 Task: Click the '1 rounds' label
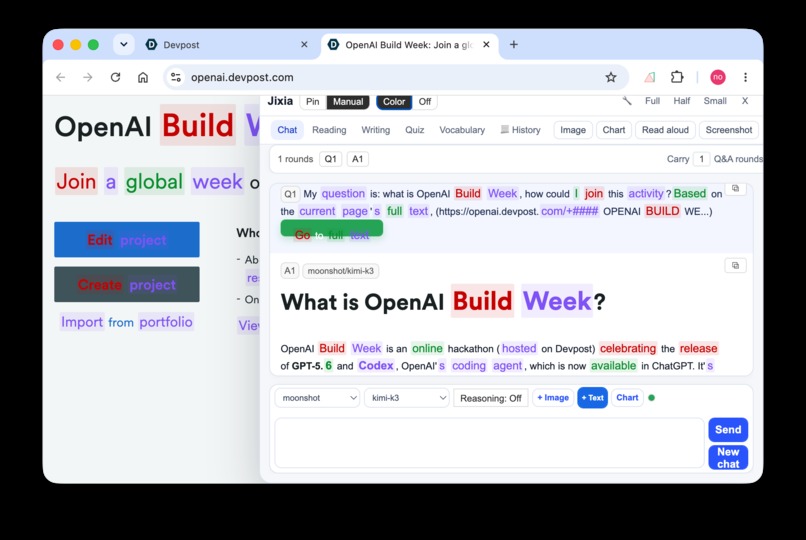click(295, 159)
